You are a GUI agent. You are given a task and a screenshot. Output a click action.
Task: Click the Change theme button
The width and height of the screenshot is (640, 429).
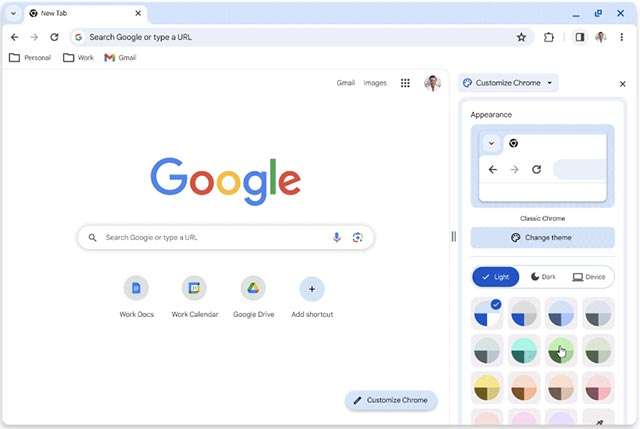coord(542,238)
